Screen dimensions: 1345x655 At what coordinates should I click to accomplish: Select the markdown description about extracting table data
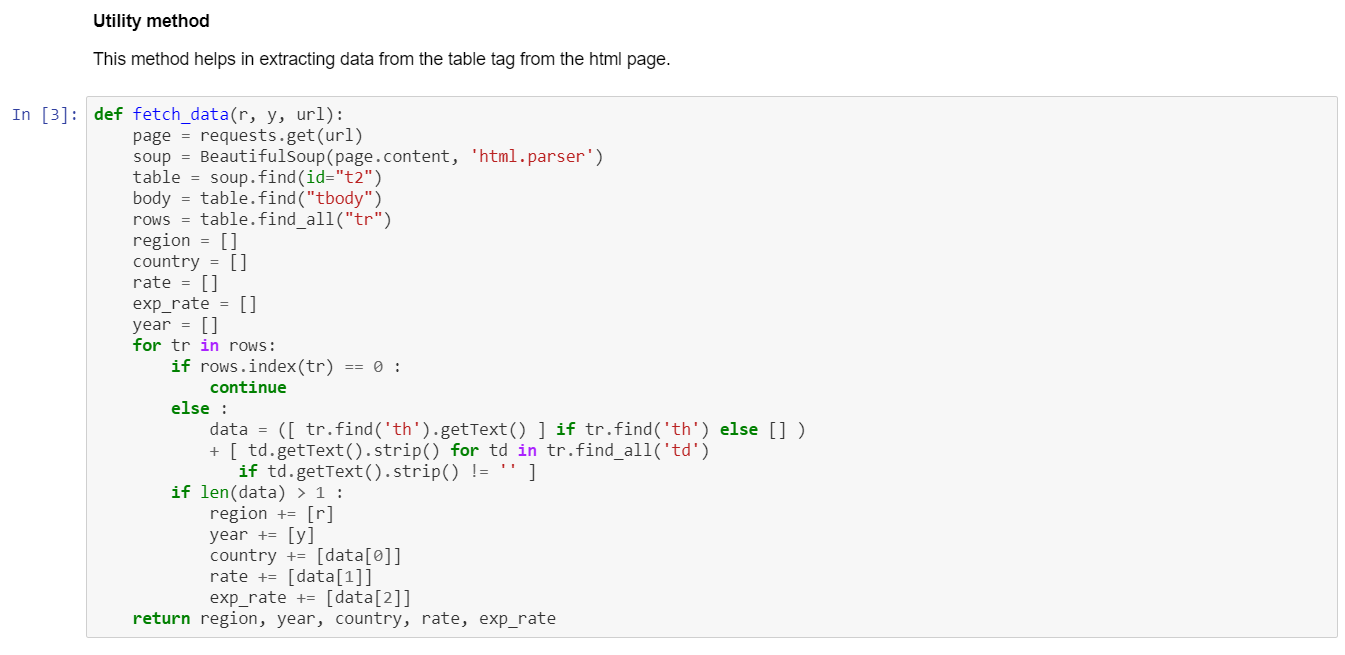point(381,59)
